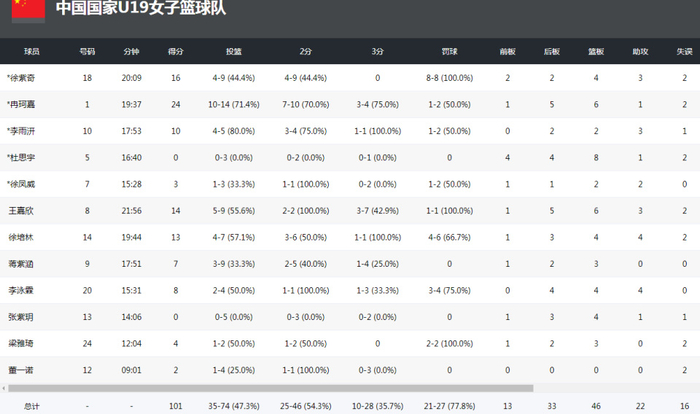Click the 投篮 column header
The image size is (700, 414).
pyautogui.click(x=233, y=50)
